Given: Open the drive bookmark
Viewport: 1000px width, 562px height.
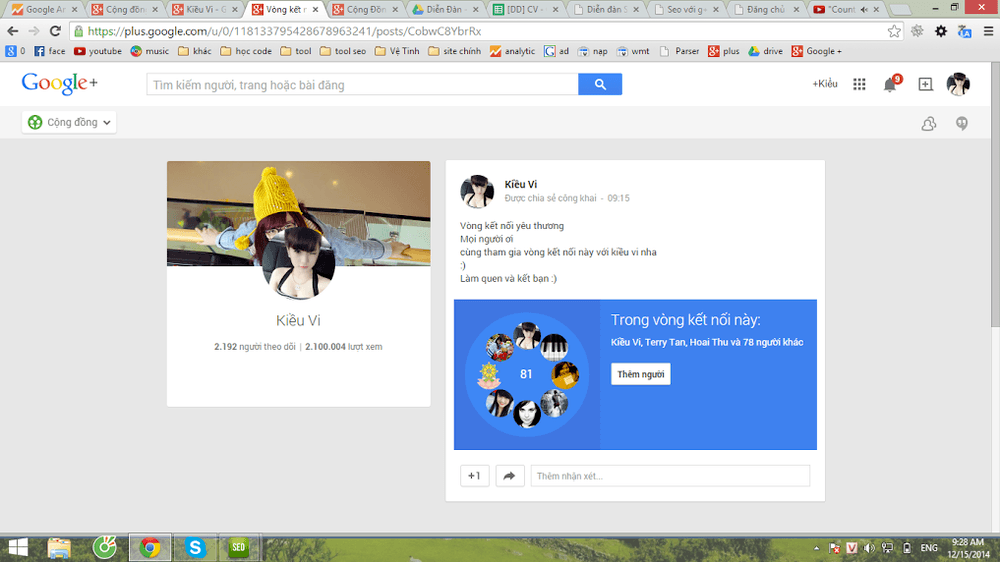Looking at the screenshot, I should (765, 51).
